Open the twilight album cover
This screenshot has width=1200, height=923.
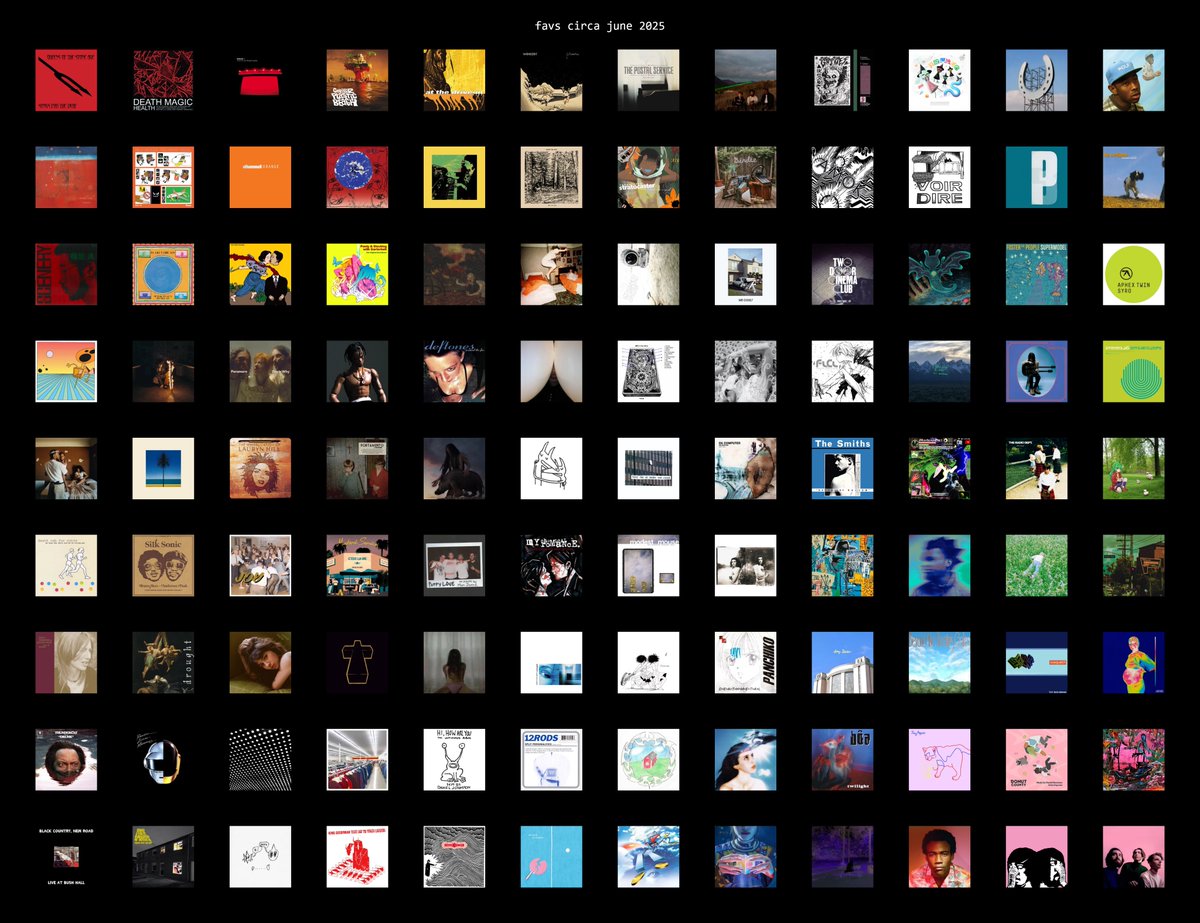(x=842, y=759)
